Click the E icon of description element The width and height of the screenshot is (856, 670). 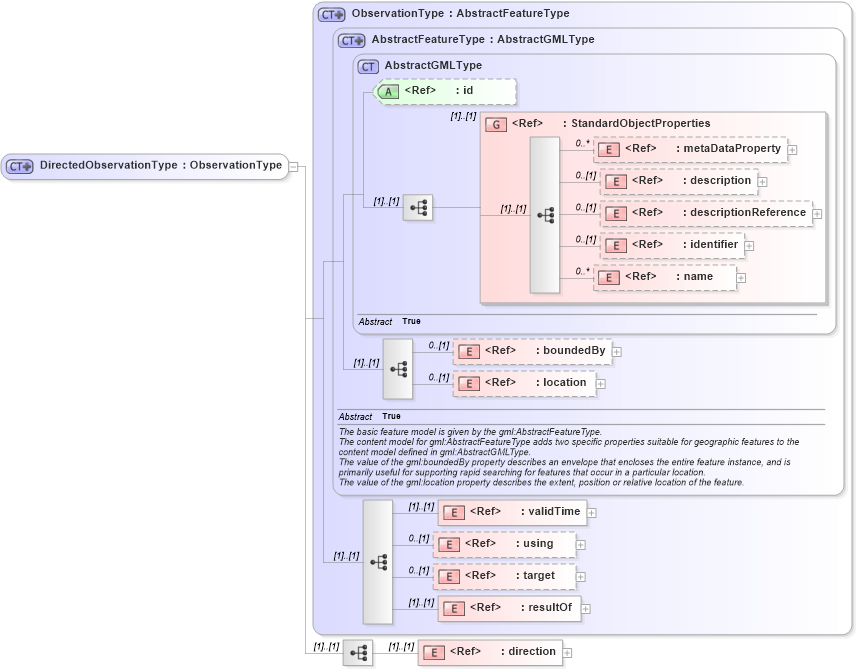coord(616,181)
